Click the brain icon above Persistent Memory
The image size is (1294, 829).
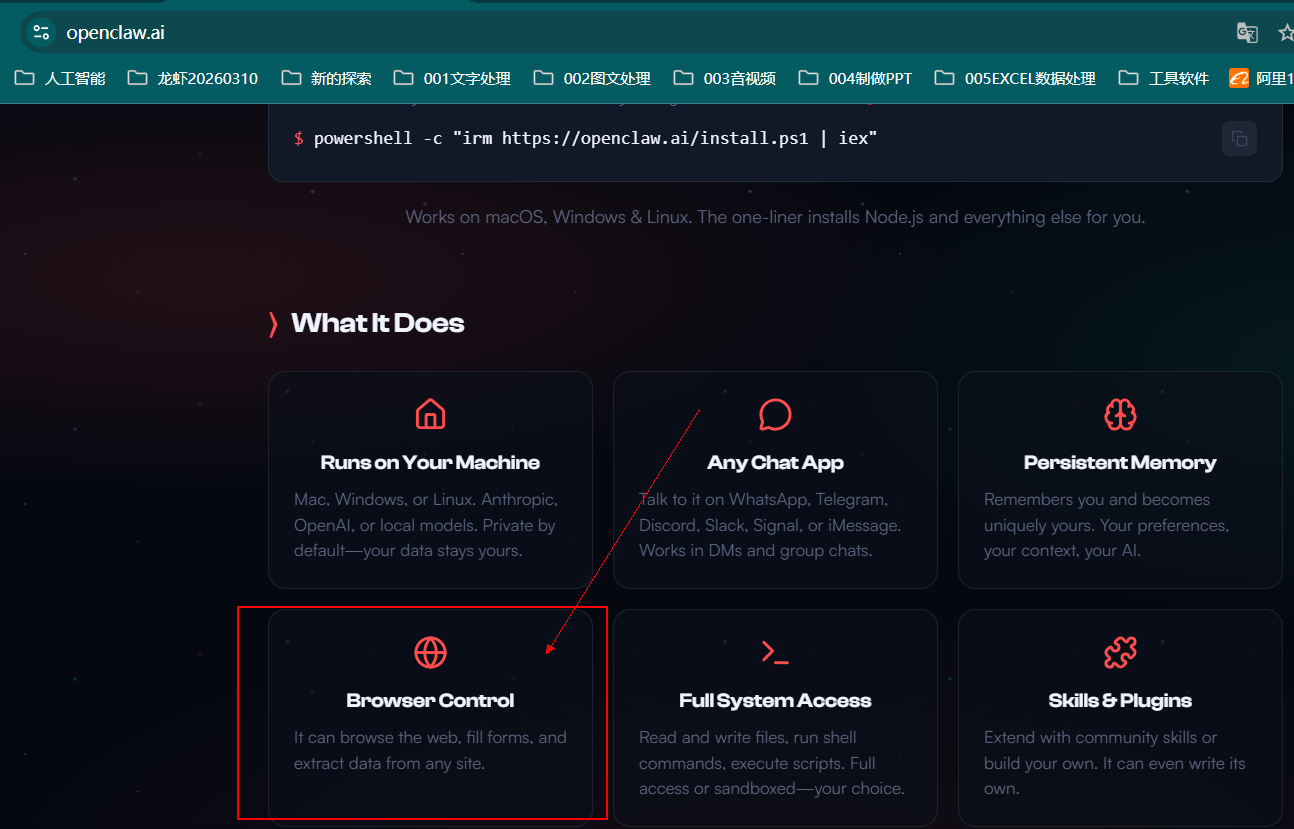coord(1120,413)
